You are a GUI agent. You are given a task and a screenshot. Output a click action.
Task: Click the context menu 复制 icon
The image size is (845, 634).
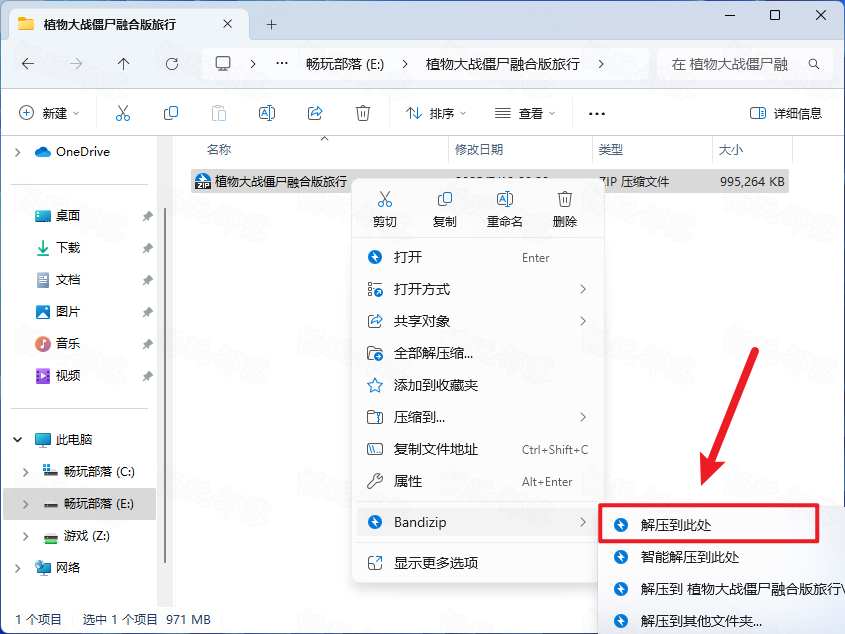pyautogui.click(x=445, y=199)
